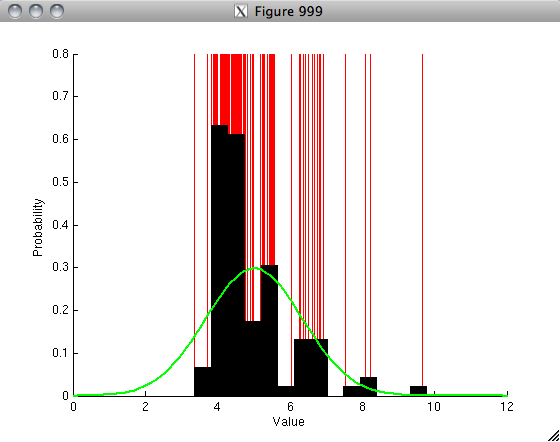The width and height of the screenshot is (560, 442).
Task: Click the red line near value 7.5
Action: coord(345,220)
